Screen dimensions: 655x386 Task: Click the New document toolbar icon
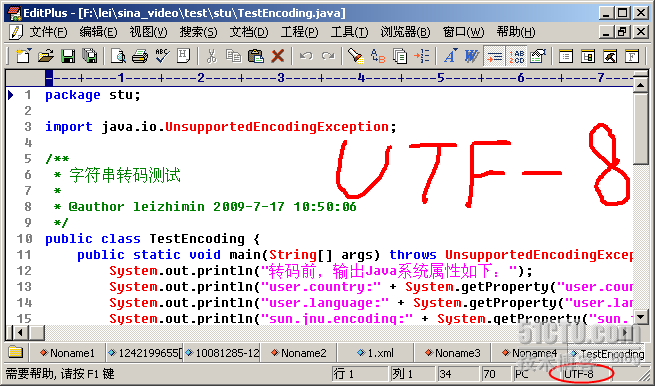(23, 56)
